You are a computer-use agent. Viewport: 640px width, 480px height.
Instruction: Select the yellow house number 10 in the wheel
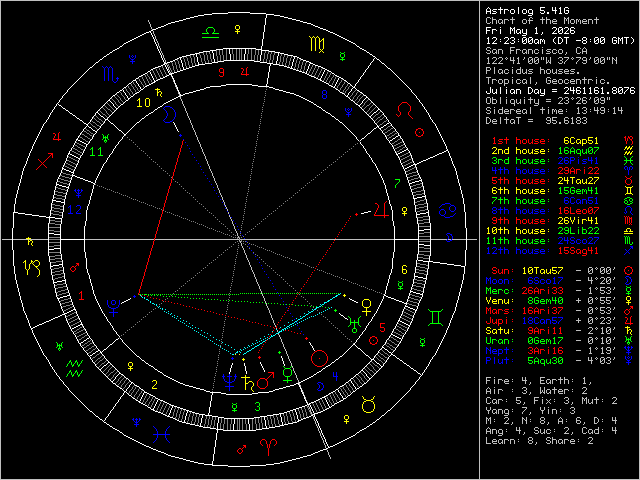[x=143, y=103]
